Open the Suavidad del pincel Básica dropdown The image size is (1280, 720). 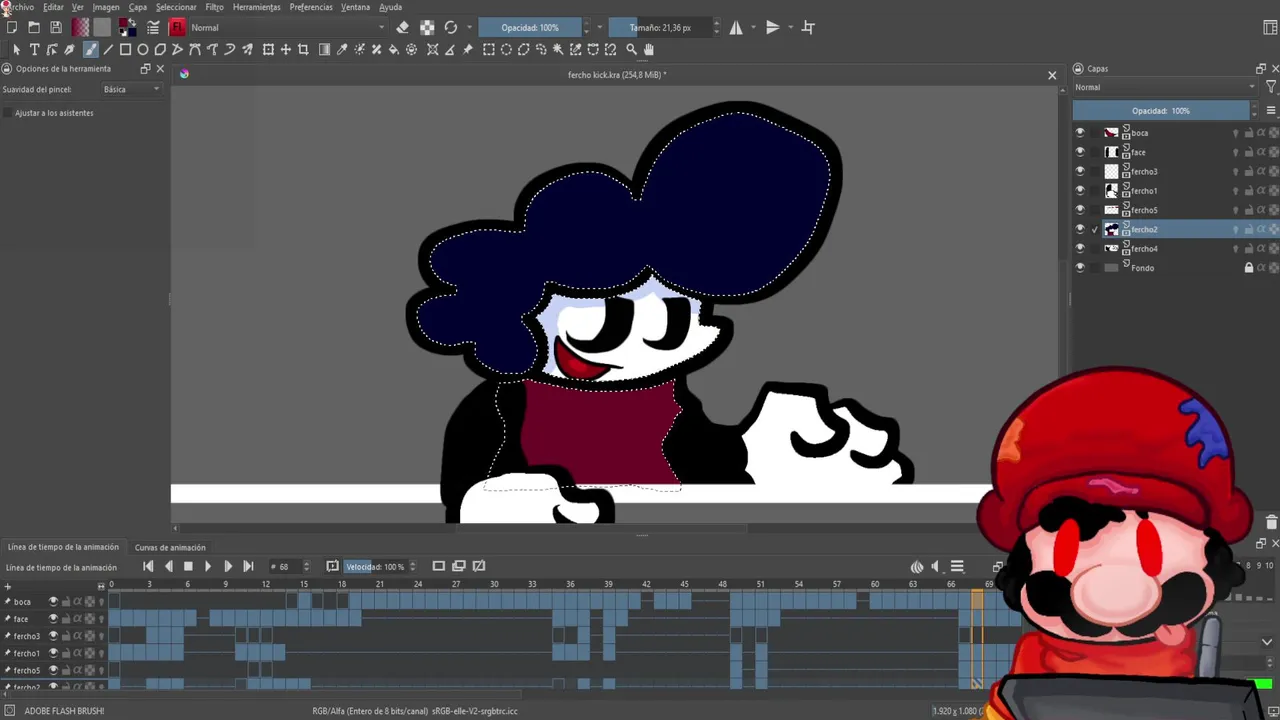tap(131, 89)
